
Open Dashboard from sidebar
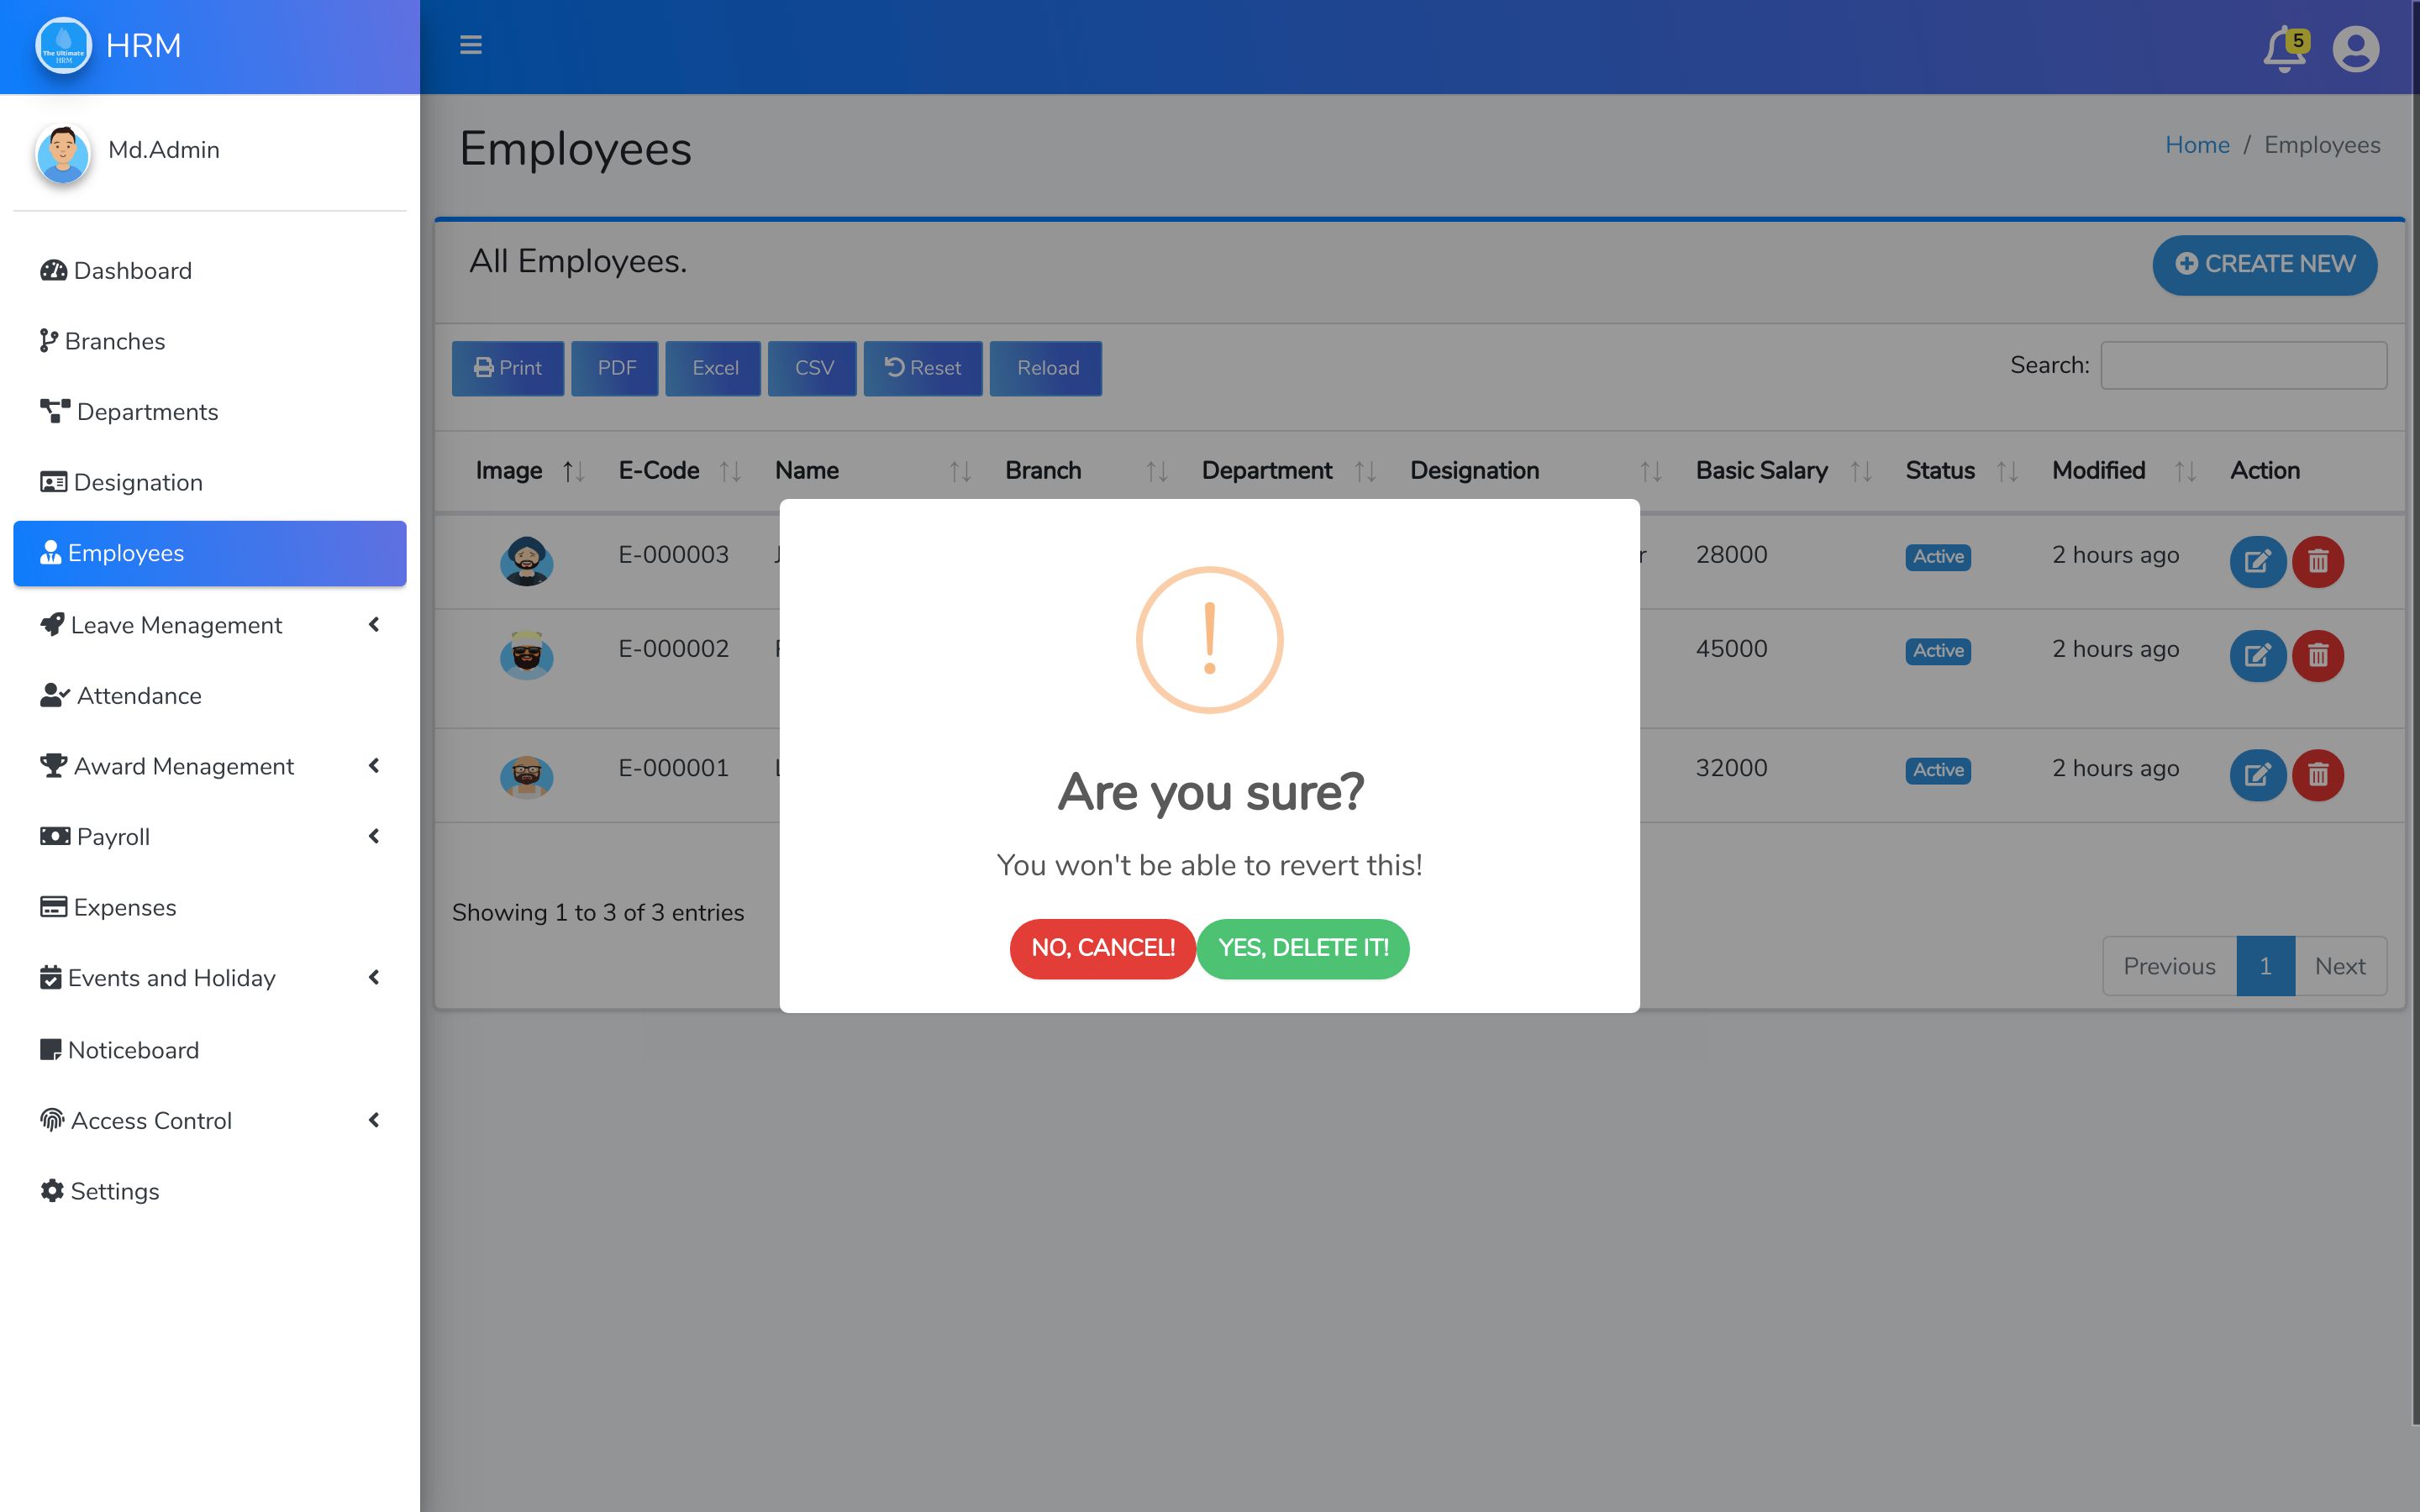pyautogui.click(x=131, y=271)
